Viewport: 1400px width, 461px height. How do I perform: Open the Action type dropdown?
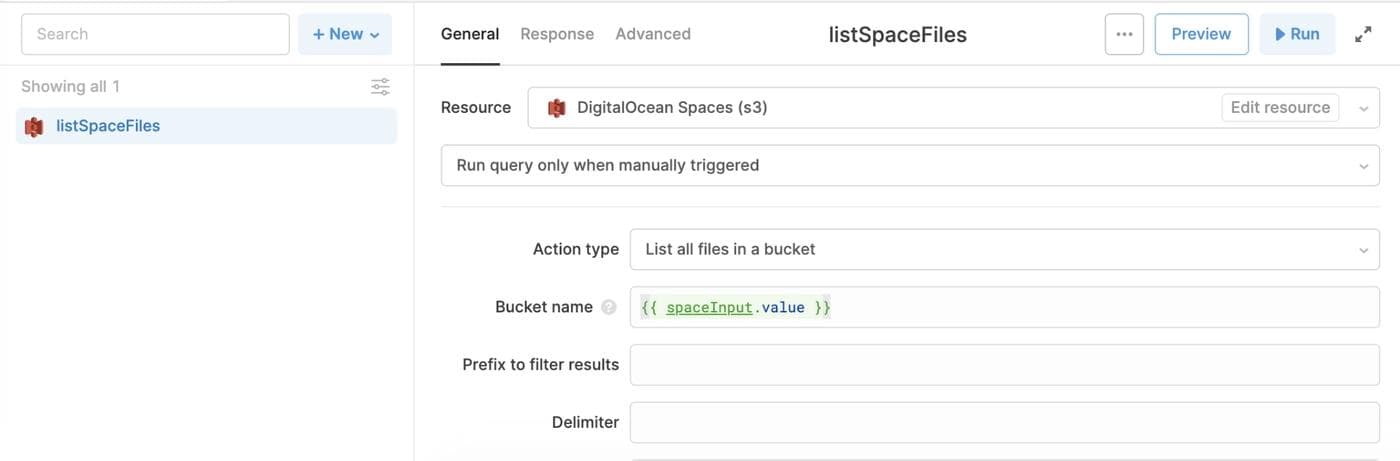coord(1003,250)
